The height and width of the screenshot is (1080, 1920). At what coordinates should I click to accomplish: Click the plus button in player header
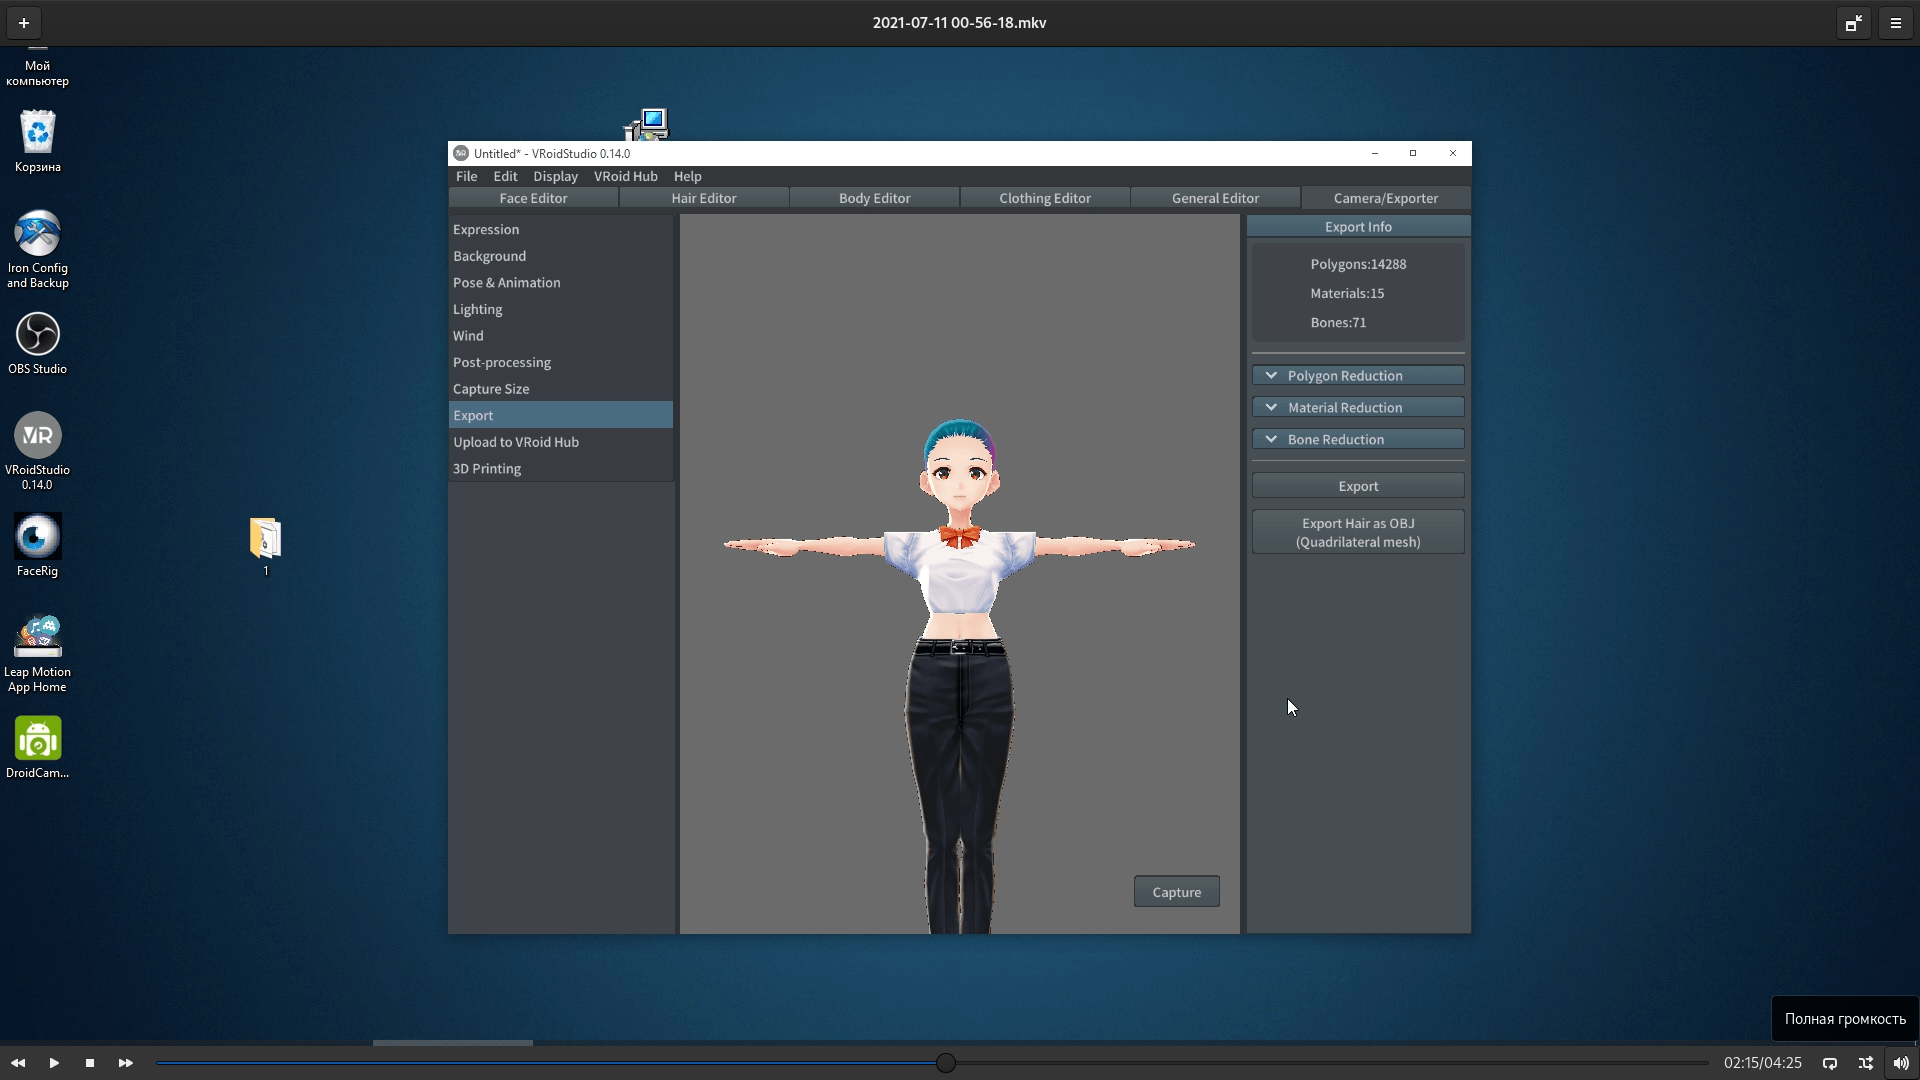pyautogui.click(x=24, y=23)
